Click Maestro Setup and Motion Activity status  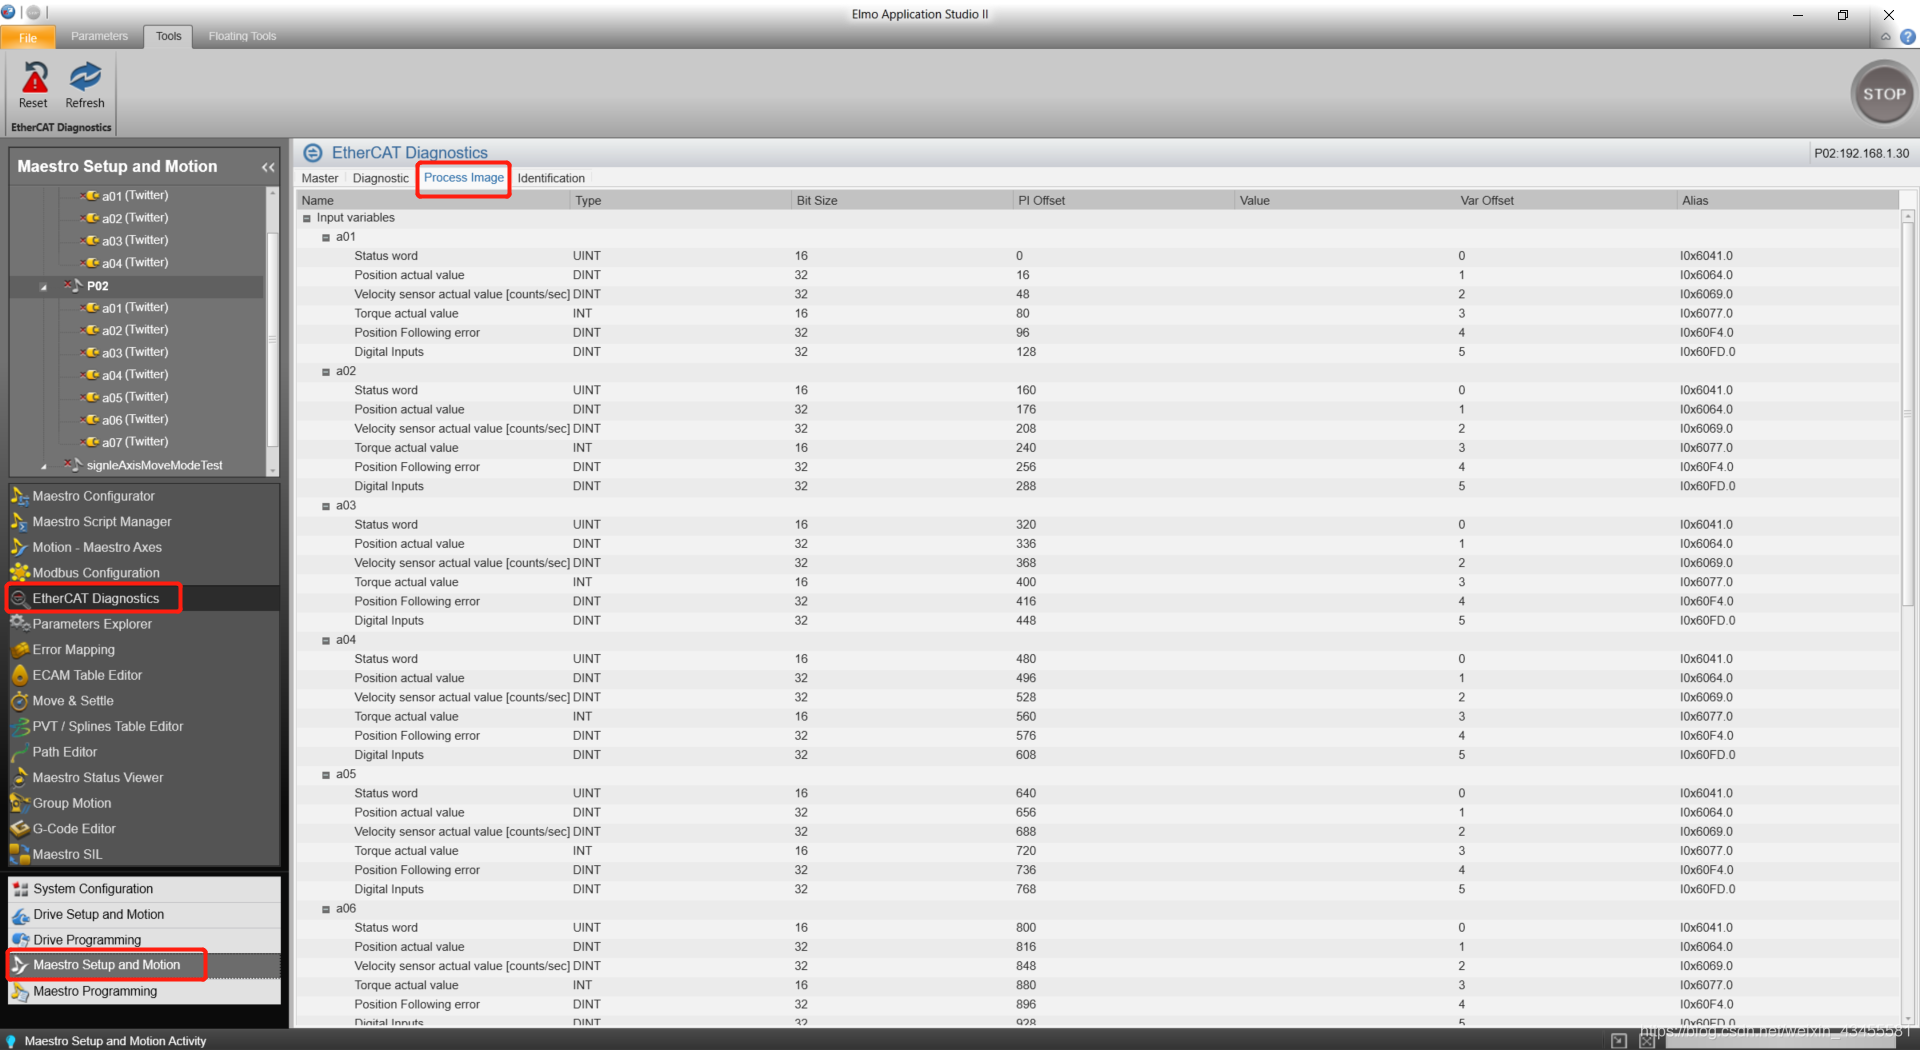point(115,1041)
